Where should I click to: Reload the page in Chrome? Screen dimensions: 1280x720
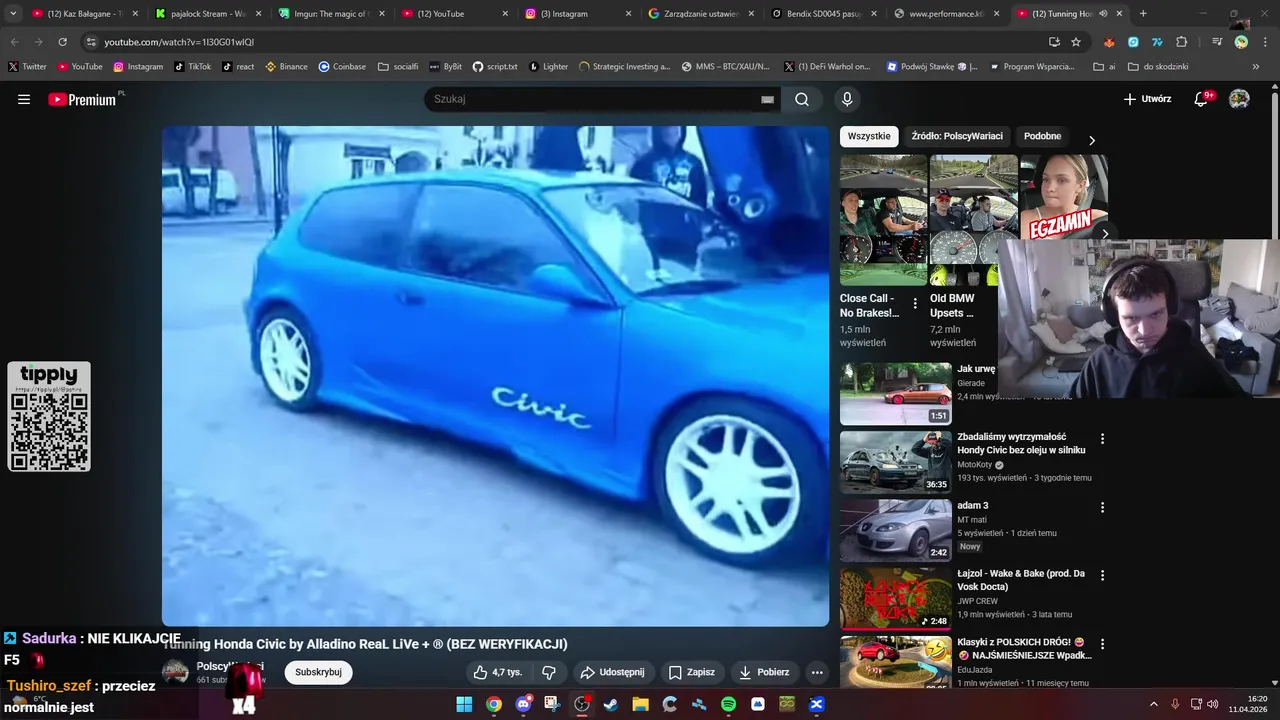pos(62,42)
